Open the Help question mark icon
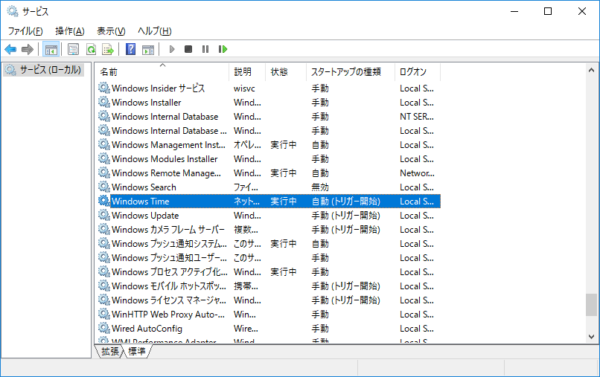The height and width of the screenshot is (377, 600). click(x=130, y=49)
